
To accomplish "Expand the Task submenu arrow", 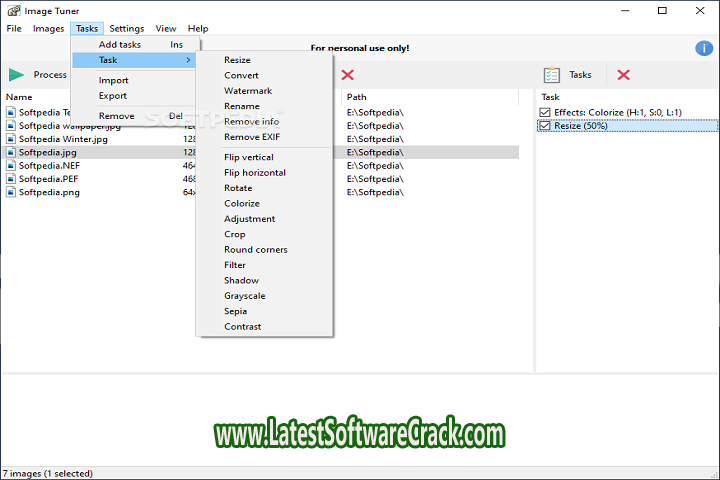I will [x=188, y=60].
